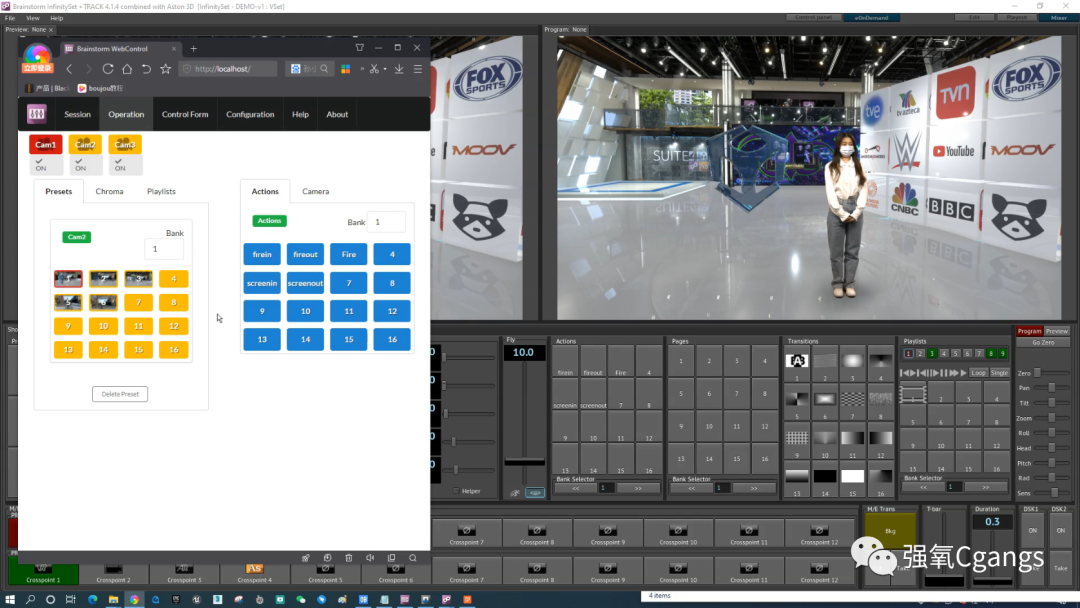Screen dimensions: 1080x608
Task: Enable the Helper checkbox
Action: click(457, 491)
